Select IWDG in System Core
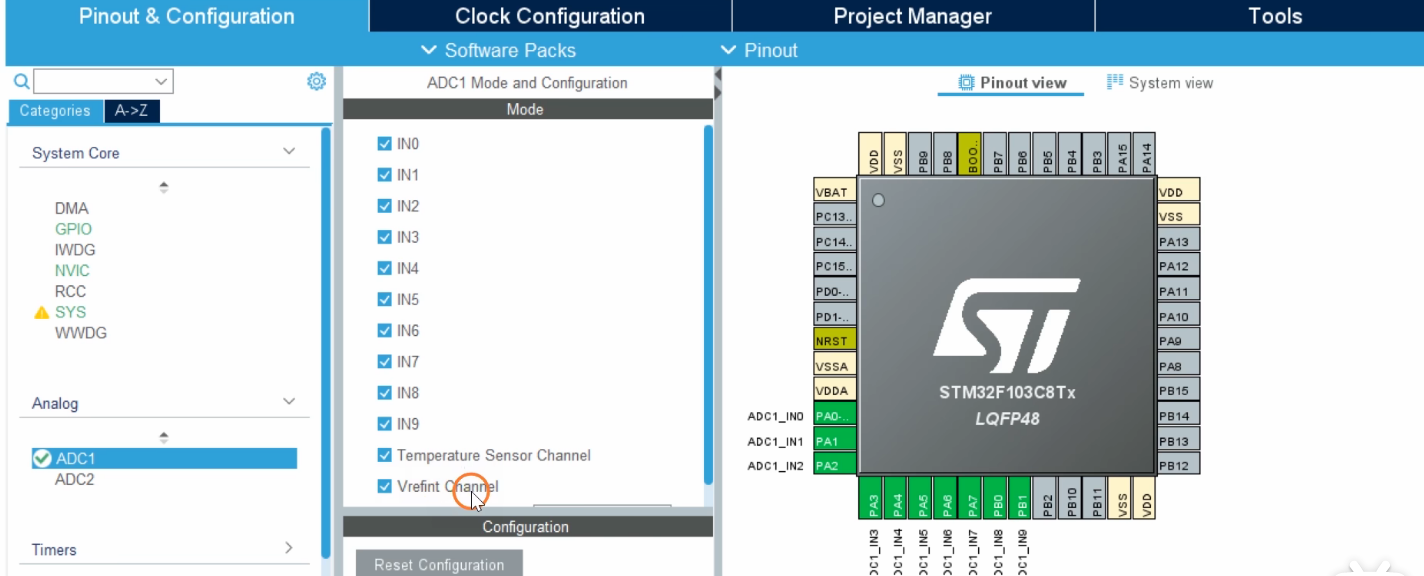Screen dimensions: 1424x576 coord(75,250)
